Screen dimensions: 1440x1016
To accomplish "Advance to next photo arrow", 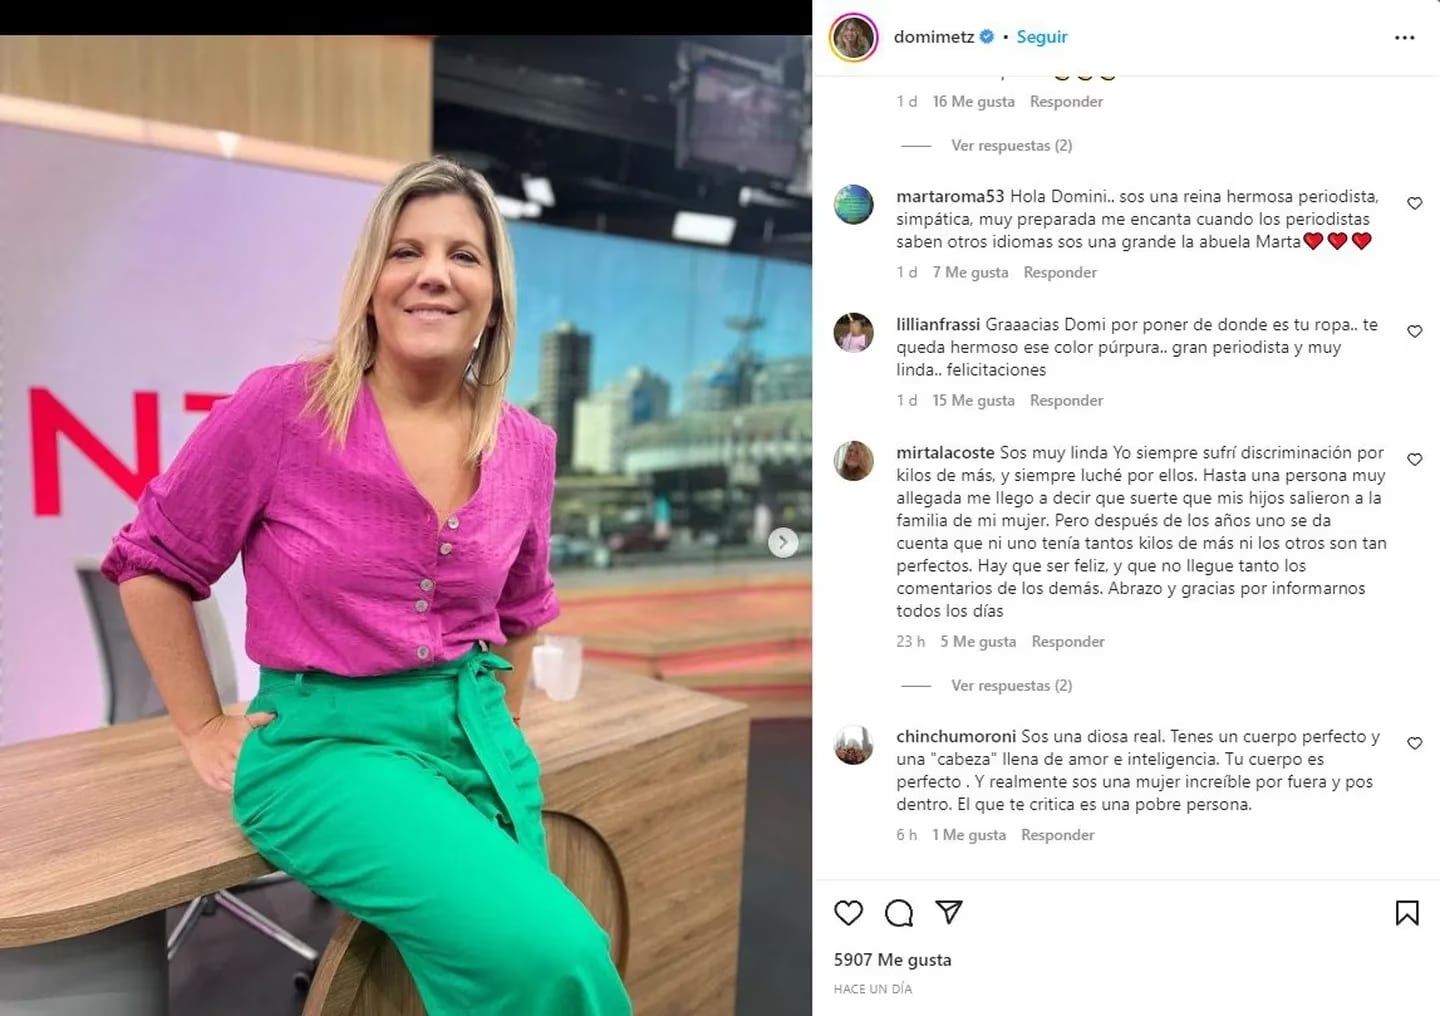I will 783,542.
